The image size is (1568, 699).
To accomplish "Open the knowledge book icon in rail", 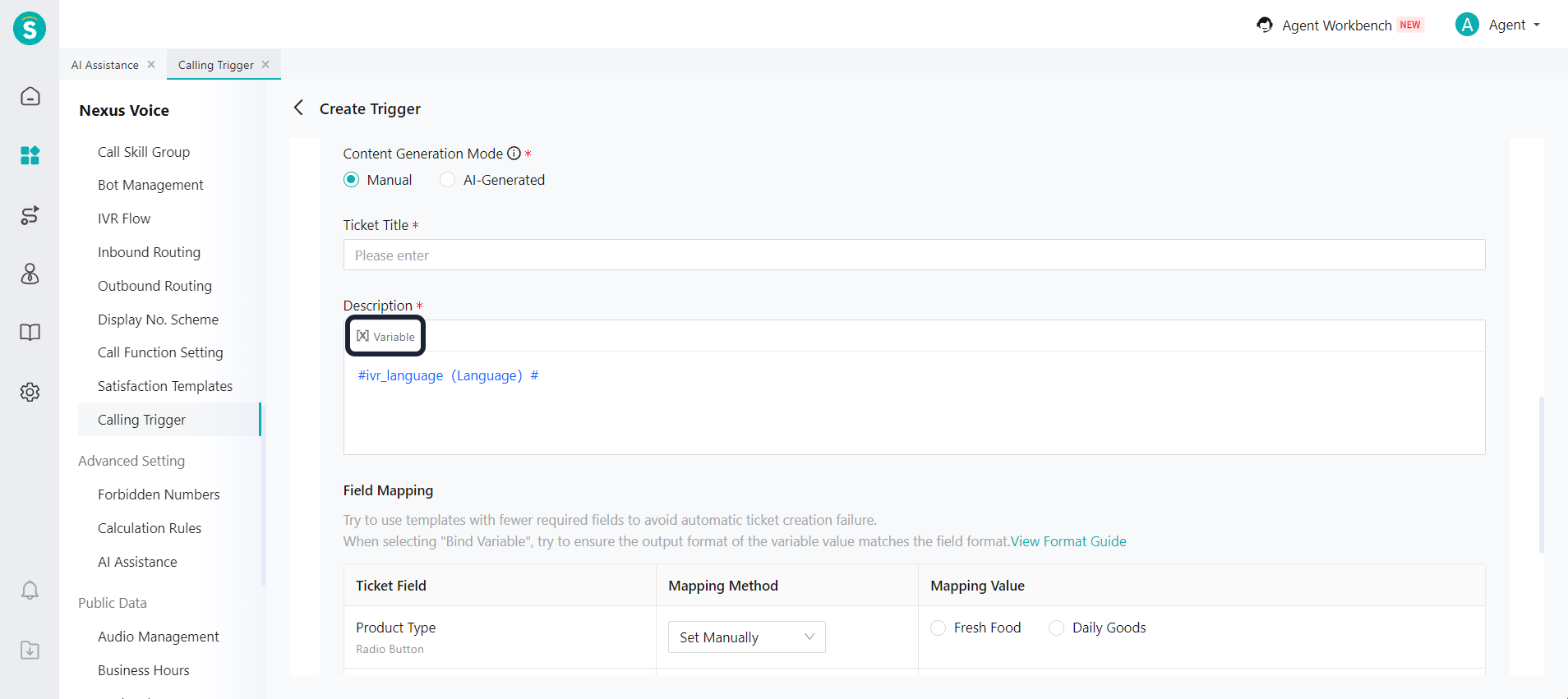I will pos(30,333).
